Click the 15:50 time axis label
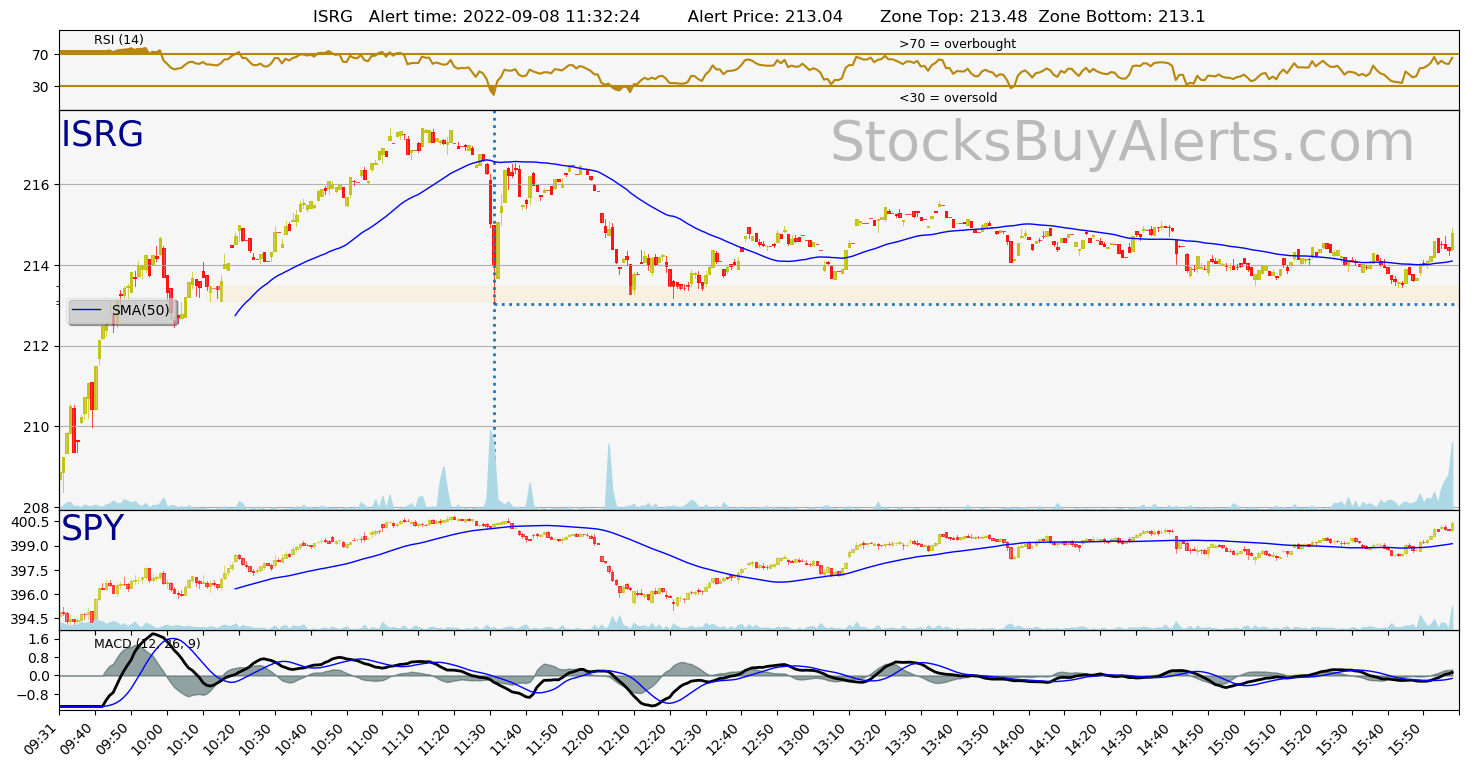The image size is (1474, 768). [x=1405, y=738]
